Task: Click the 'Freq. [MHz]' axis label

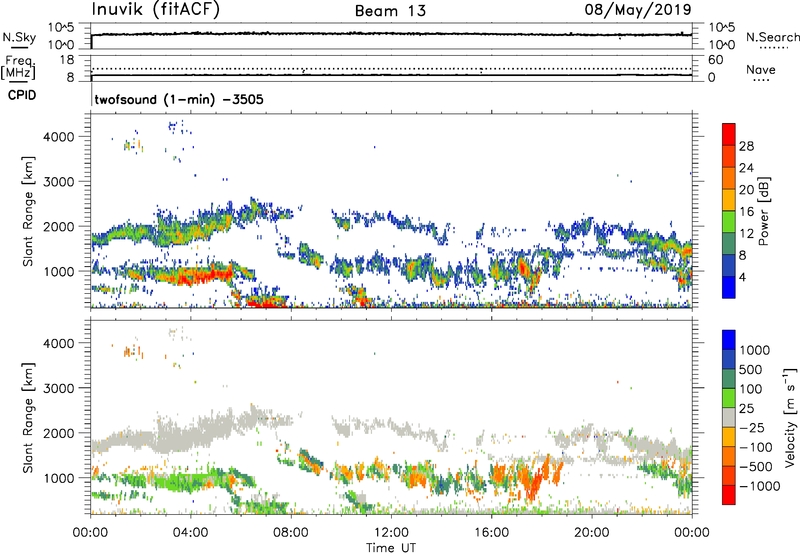Action: [18, 68]
